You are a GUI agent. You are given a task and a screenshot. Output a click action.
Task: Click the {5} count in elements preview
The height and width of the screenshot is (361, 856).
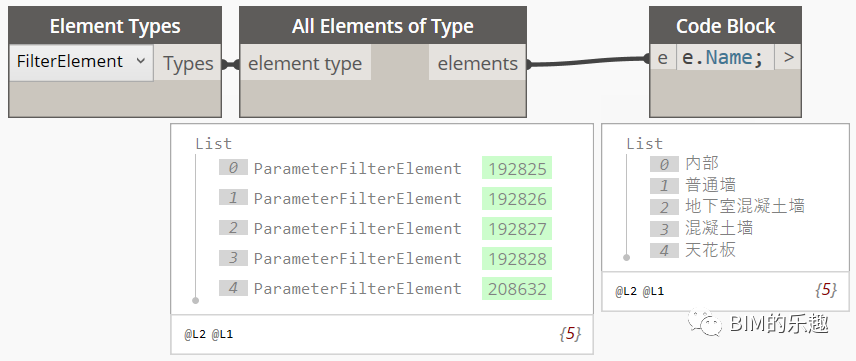[x=570, y=334]
